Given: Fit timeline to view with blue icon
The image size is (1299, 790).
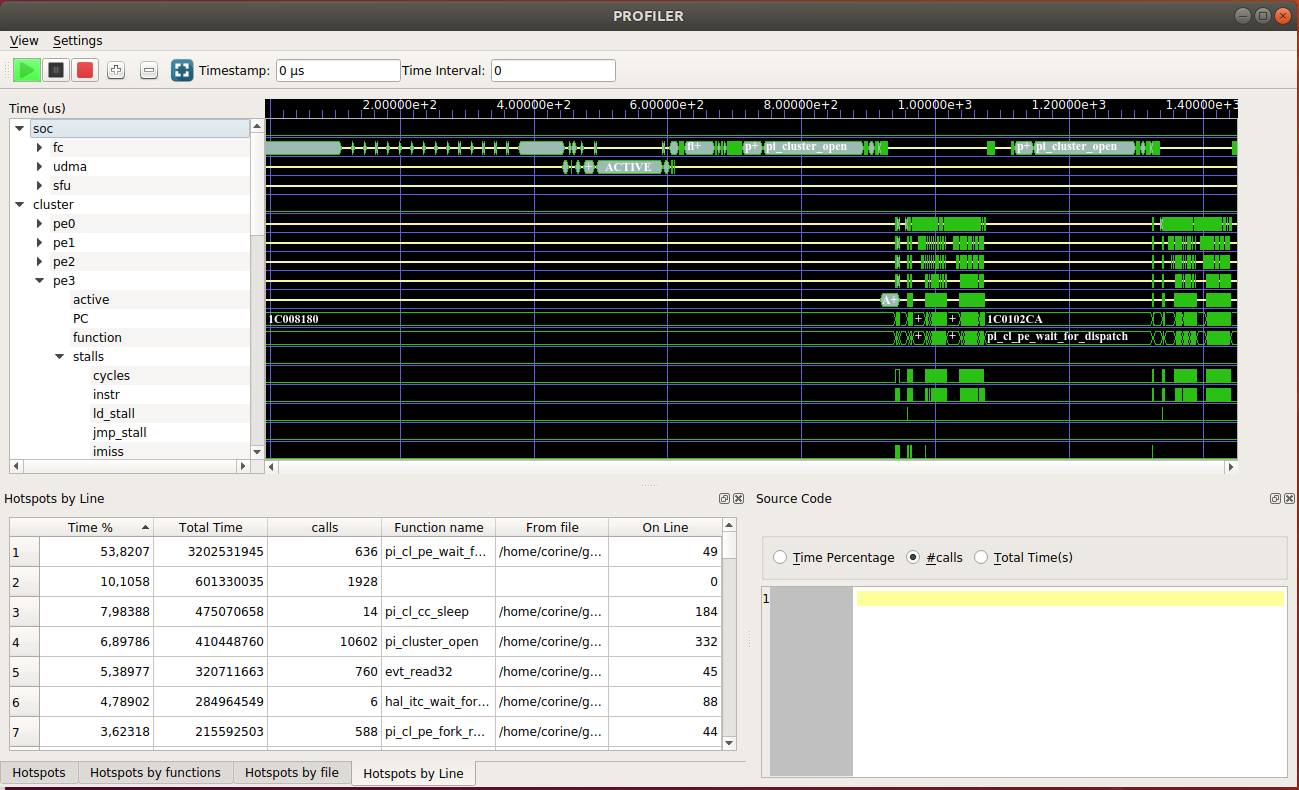Looking at the screenshot, I should point(182,70).
